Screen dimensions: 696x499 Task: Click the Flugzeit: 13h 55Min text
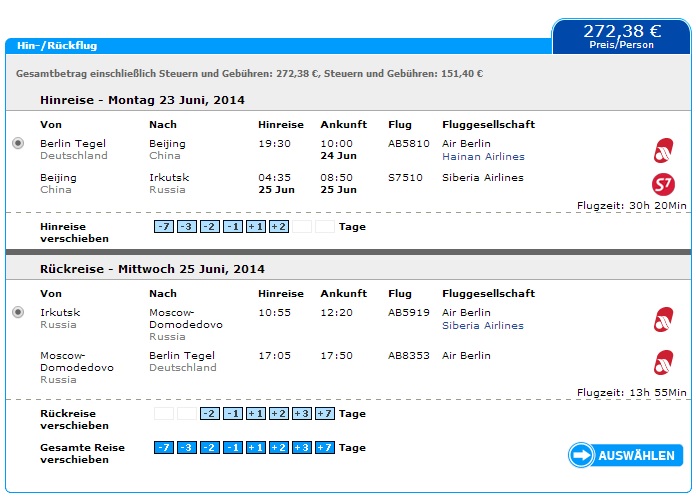click(631, 392)
